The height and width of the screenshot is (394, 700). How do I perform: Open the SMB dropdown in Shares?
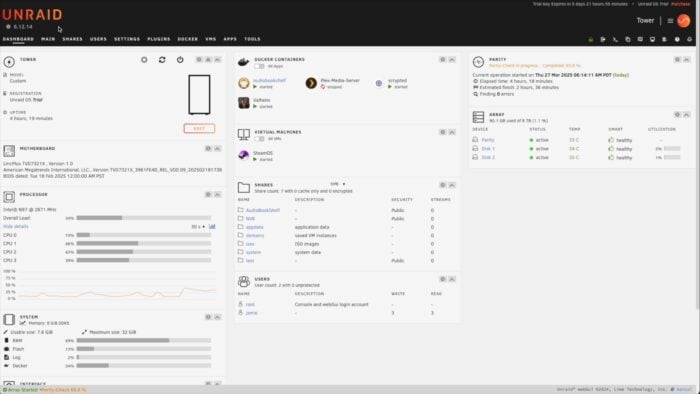(x=338, y=184)
